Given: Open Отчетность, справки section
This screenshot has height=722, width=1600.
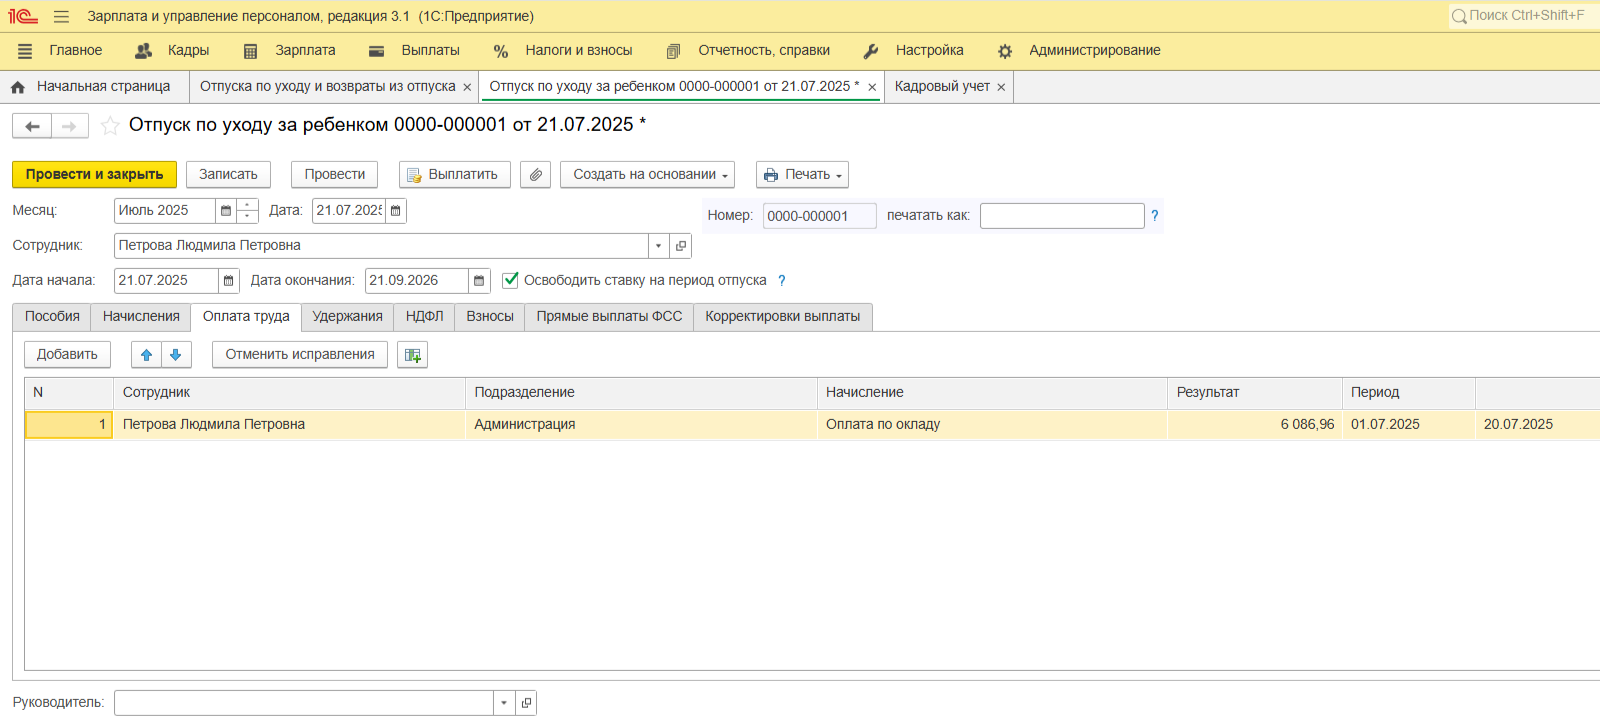Looking at the screenshot, I should 748,51.
